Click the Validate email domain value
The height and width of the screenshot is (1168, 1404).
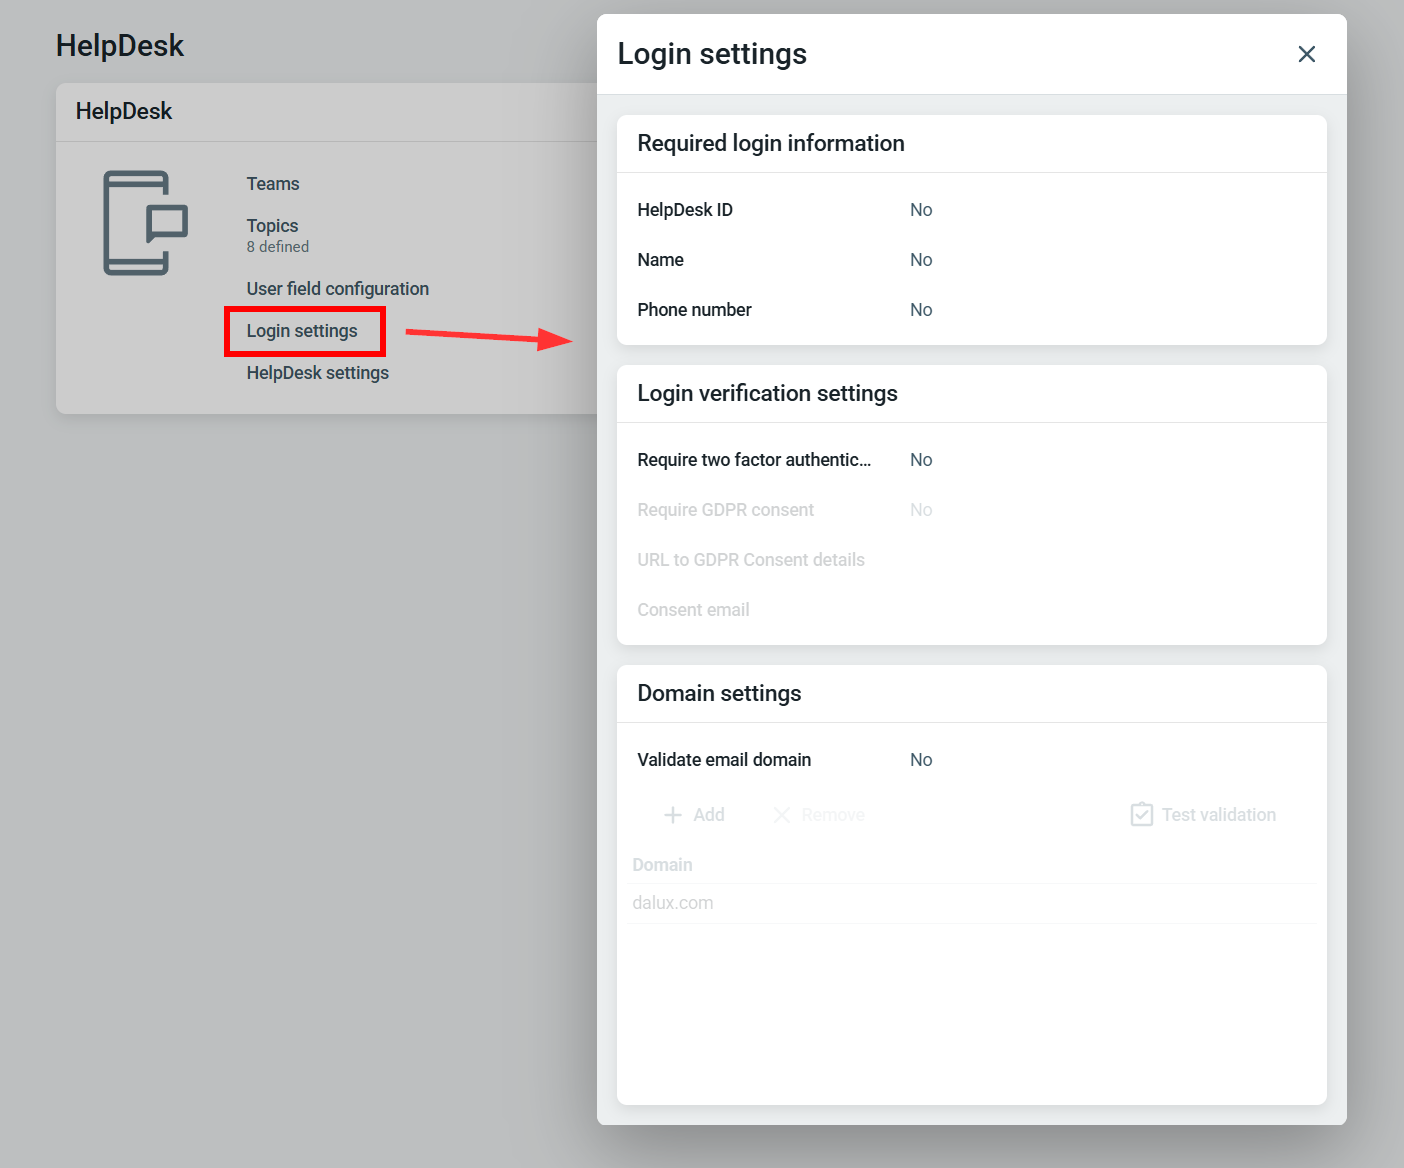[921, 760]
